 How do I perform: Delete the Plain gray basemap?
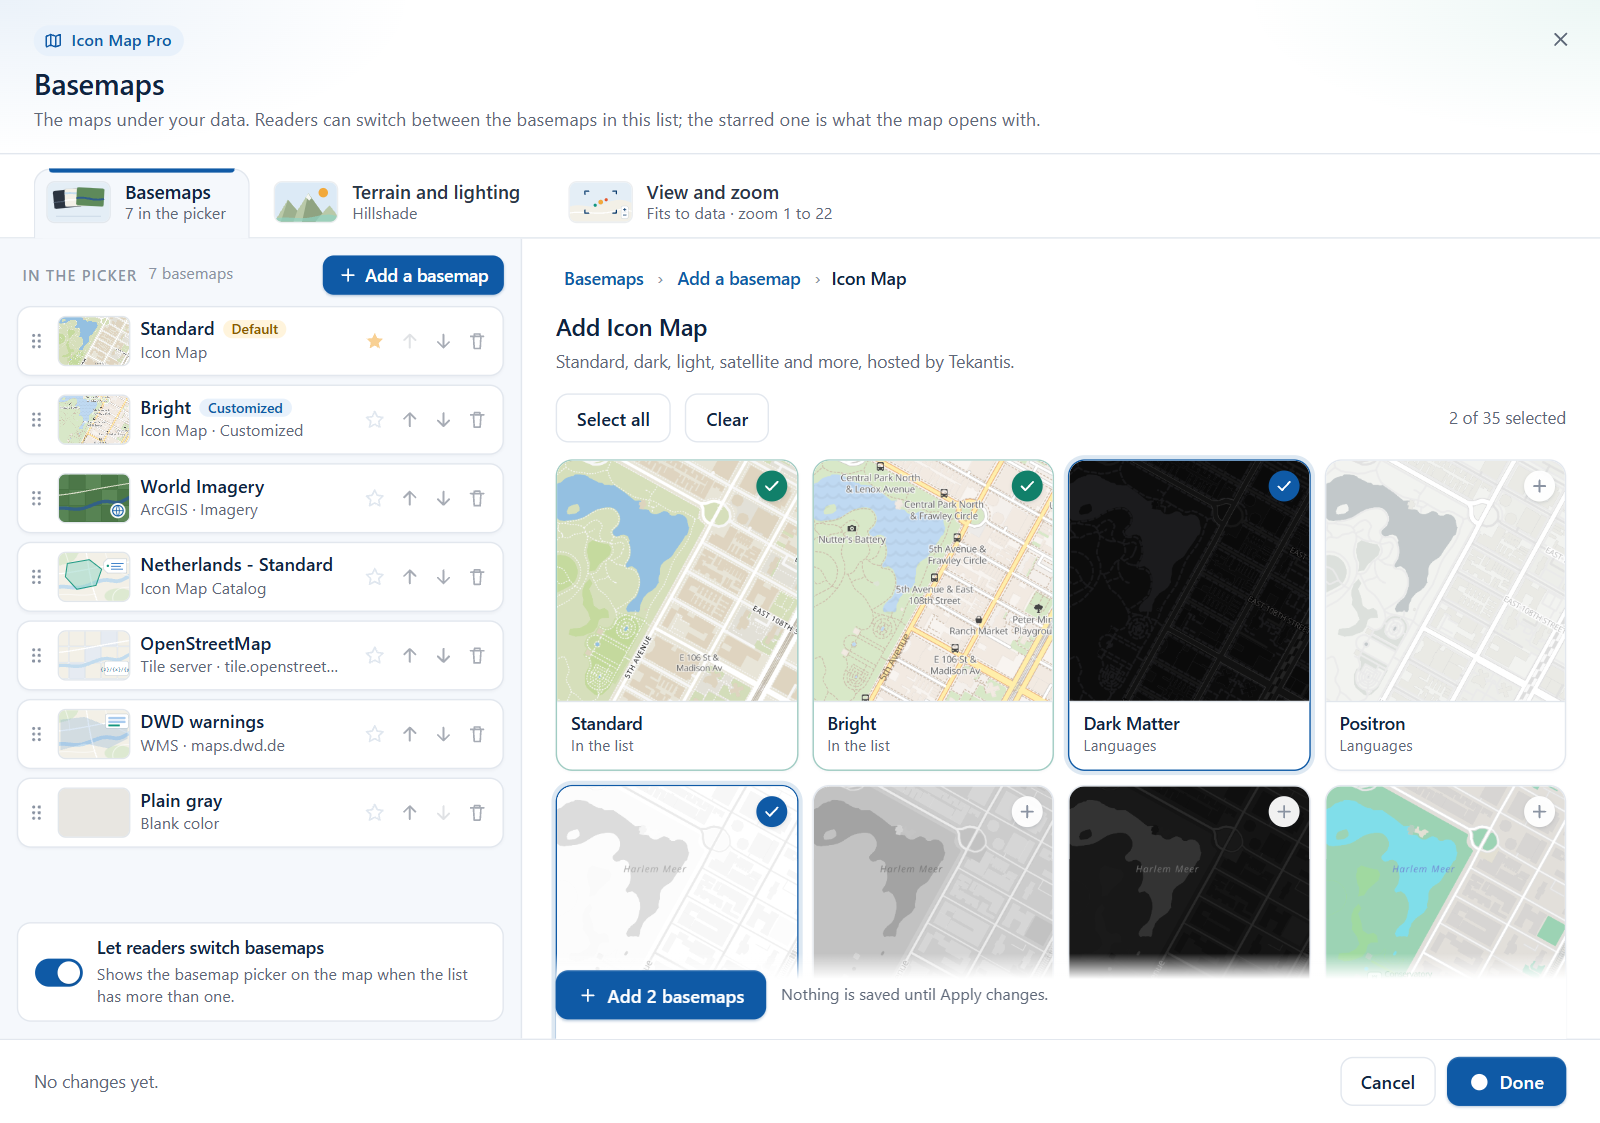pyautogui.click(x=477, y=812)
